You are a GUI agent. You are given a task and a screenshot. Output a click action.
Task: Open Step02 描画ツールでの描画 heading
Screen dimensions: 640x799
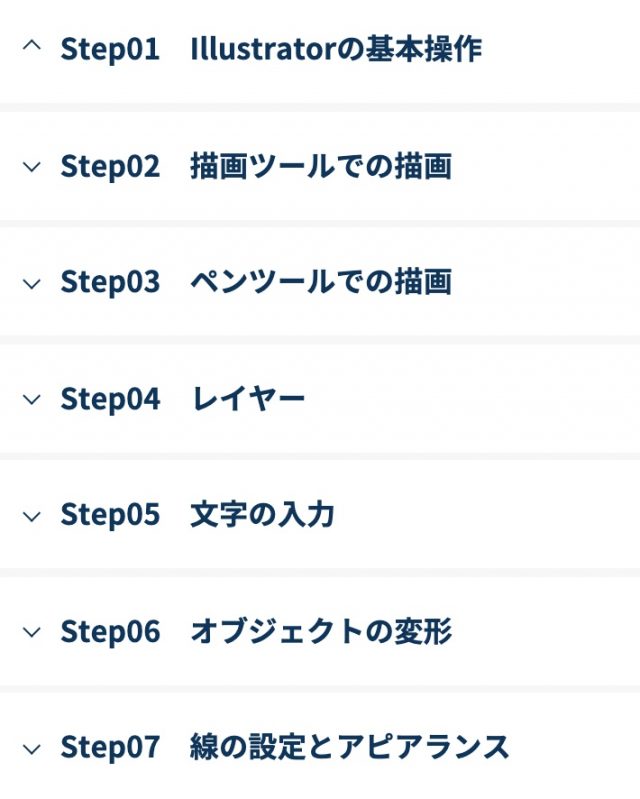pyautogui.click(x=320, y=166)
